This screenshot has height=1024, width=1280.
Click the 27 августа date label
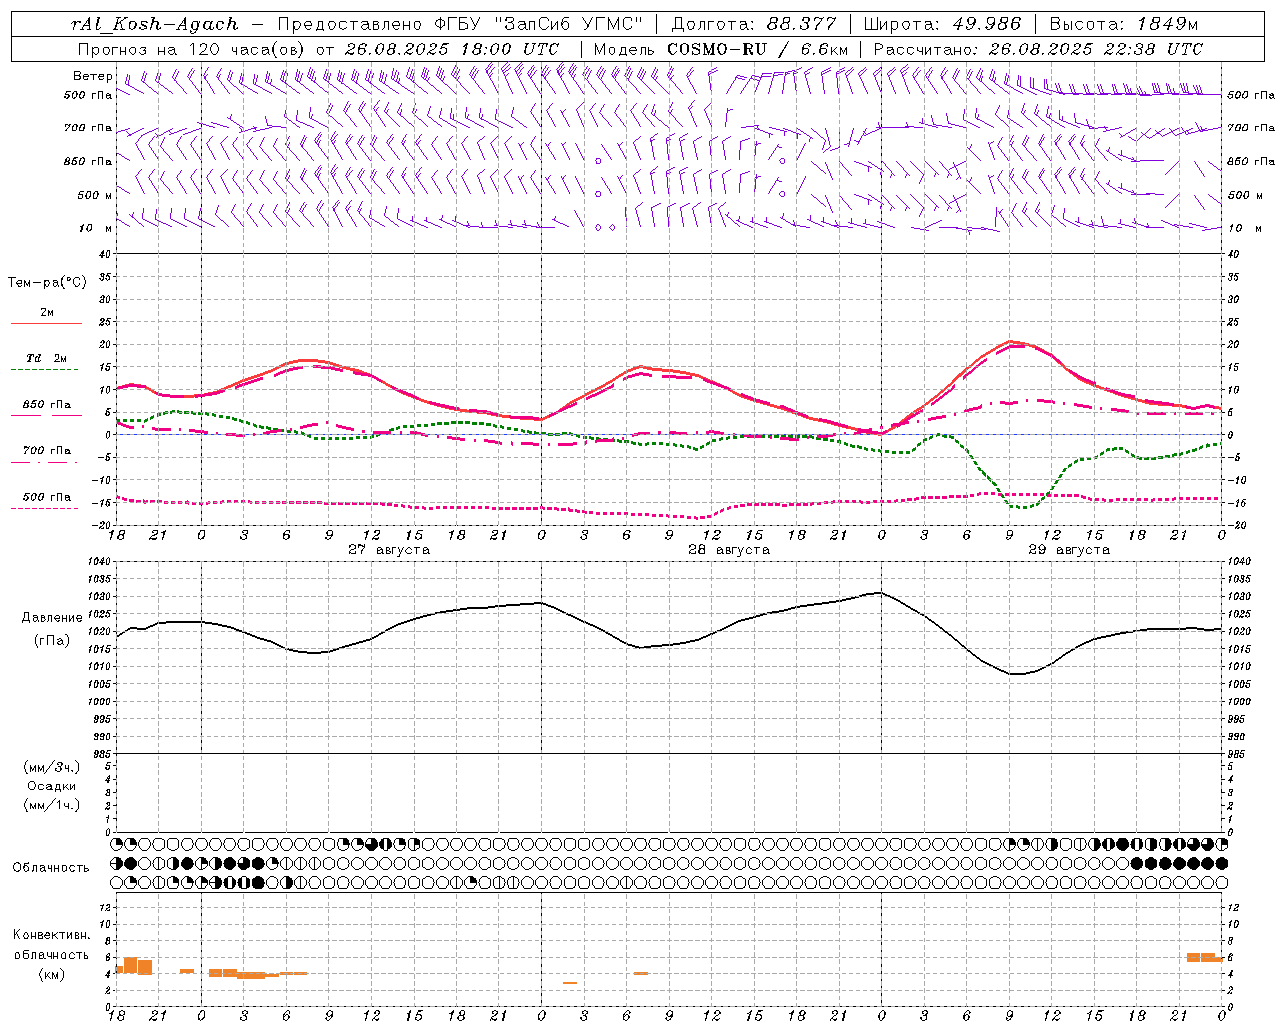(x=389, y=550)
